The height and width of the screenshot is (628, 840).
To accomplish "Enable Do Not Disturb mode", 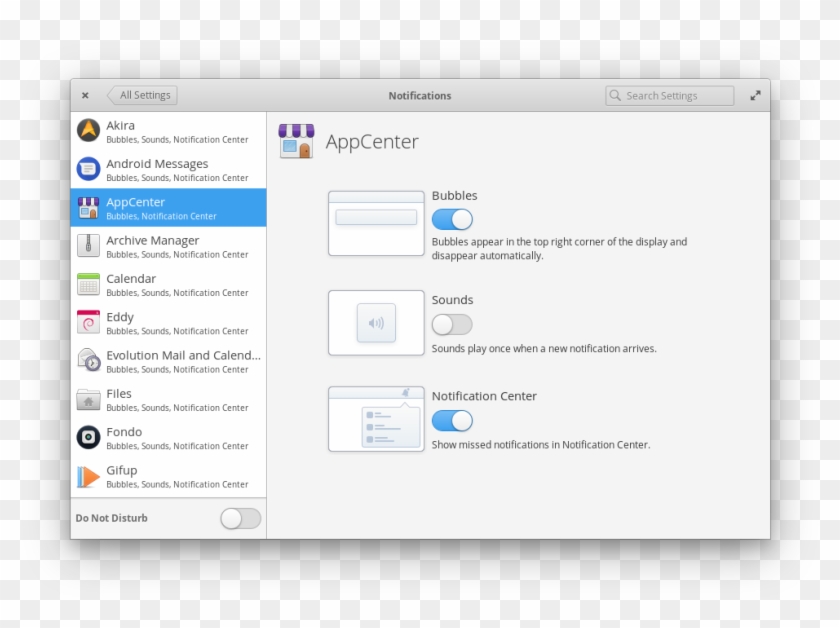I will [x=240, y=518].
